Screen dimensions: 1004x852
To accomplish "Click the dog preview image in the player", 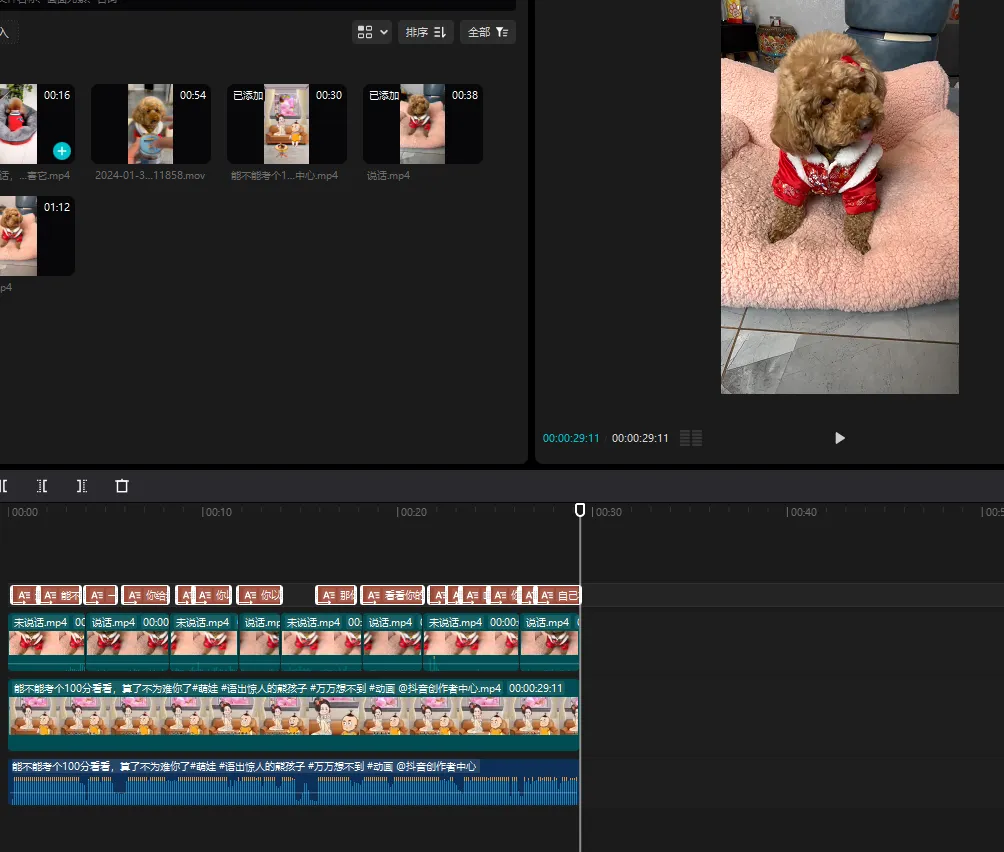I will [x=839, y=197].
